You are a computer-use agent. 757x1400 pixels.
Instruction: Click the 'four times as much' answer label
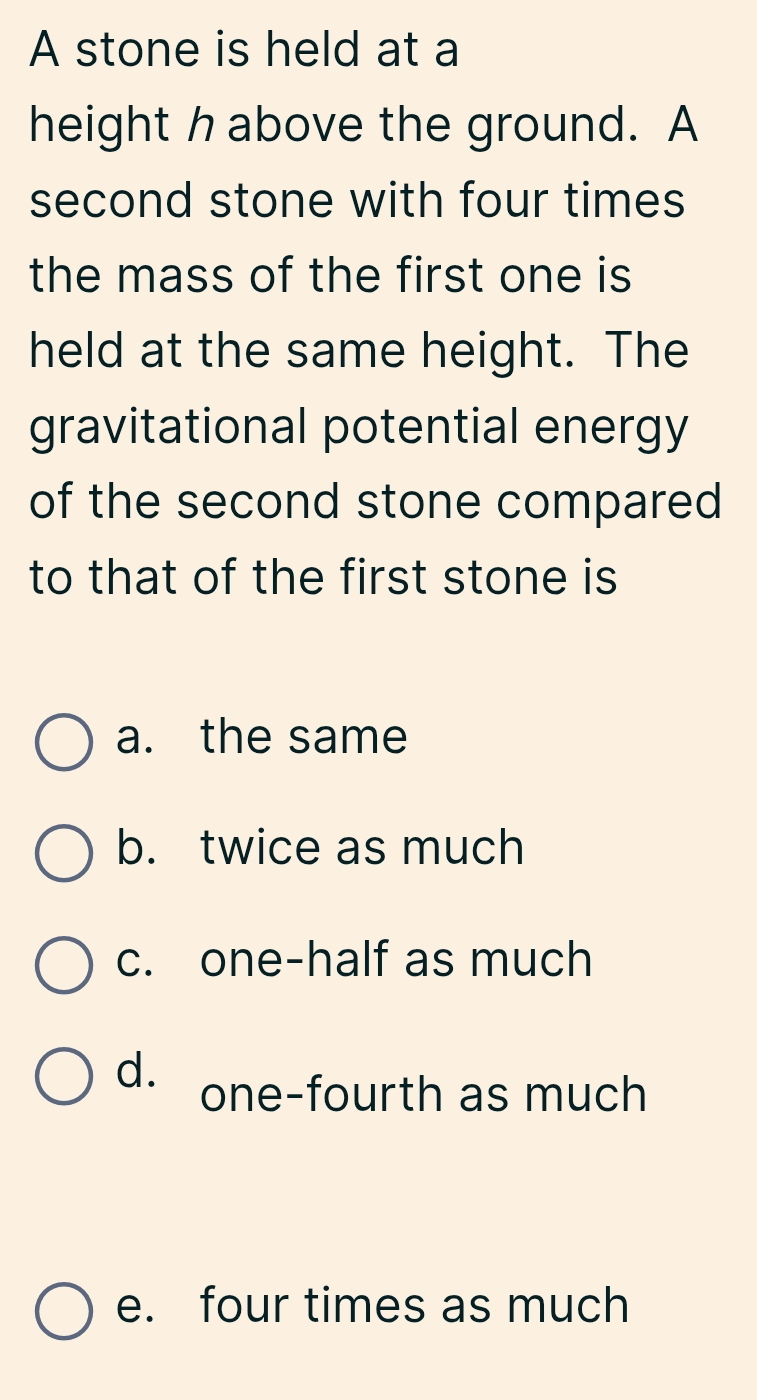[415, 1306]
